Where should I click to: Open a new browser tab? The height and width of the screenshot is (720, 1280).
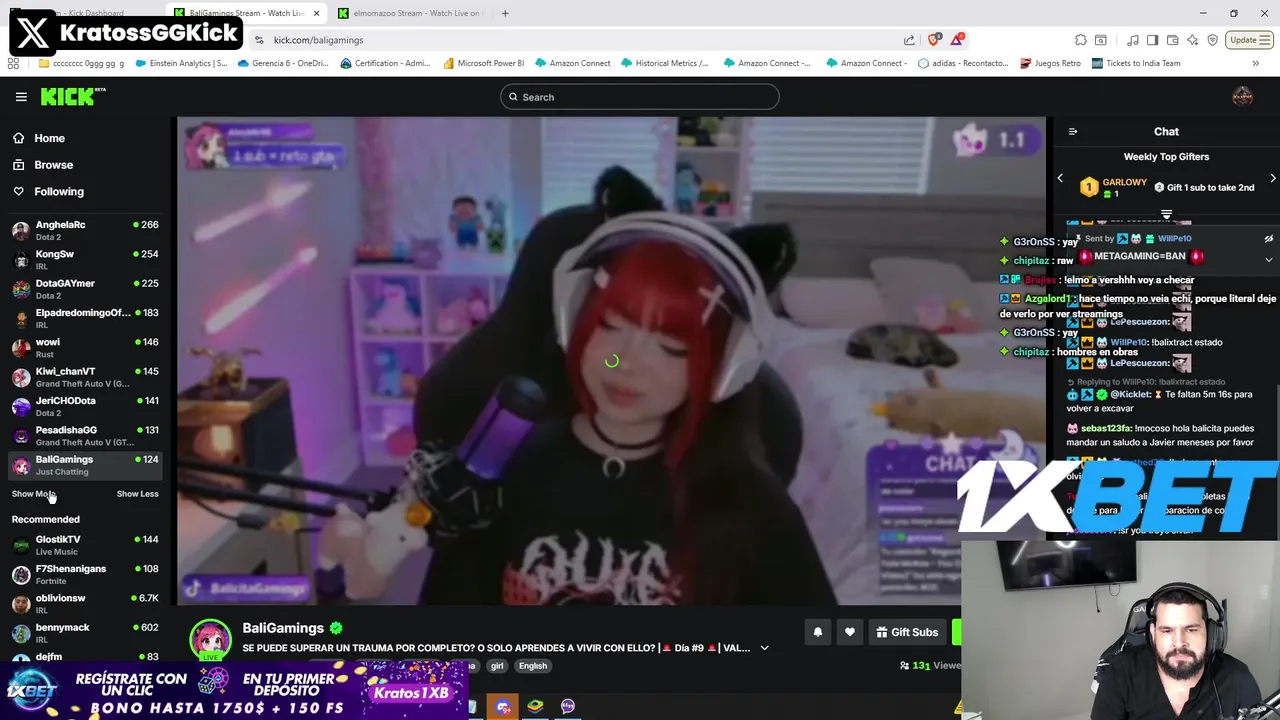click(x=505, y=13)
